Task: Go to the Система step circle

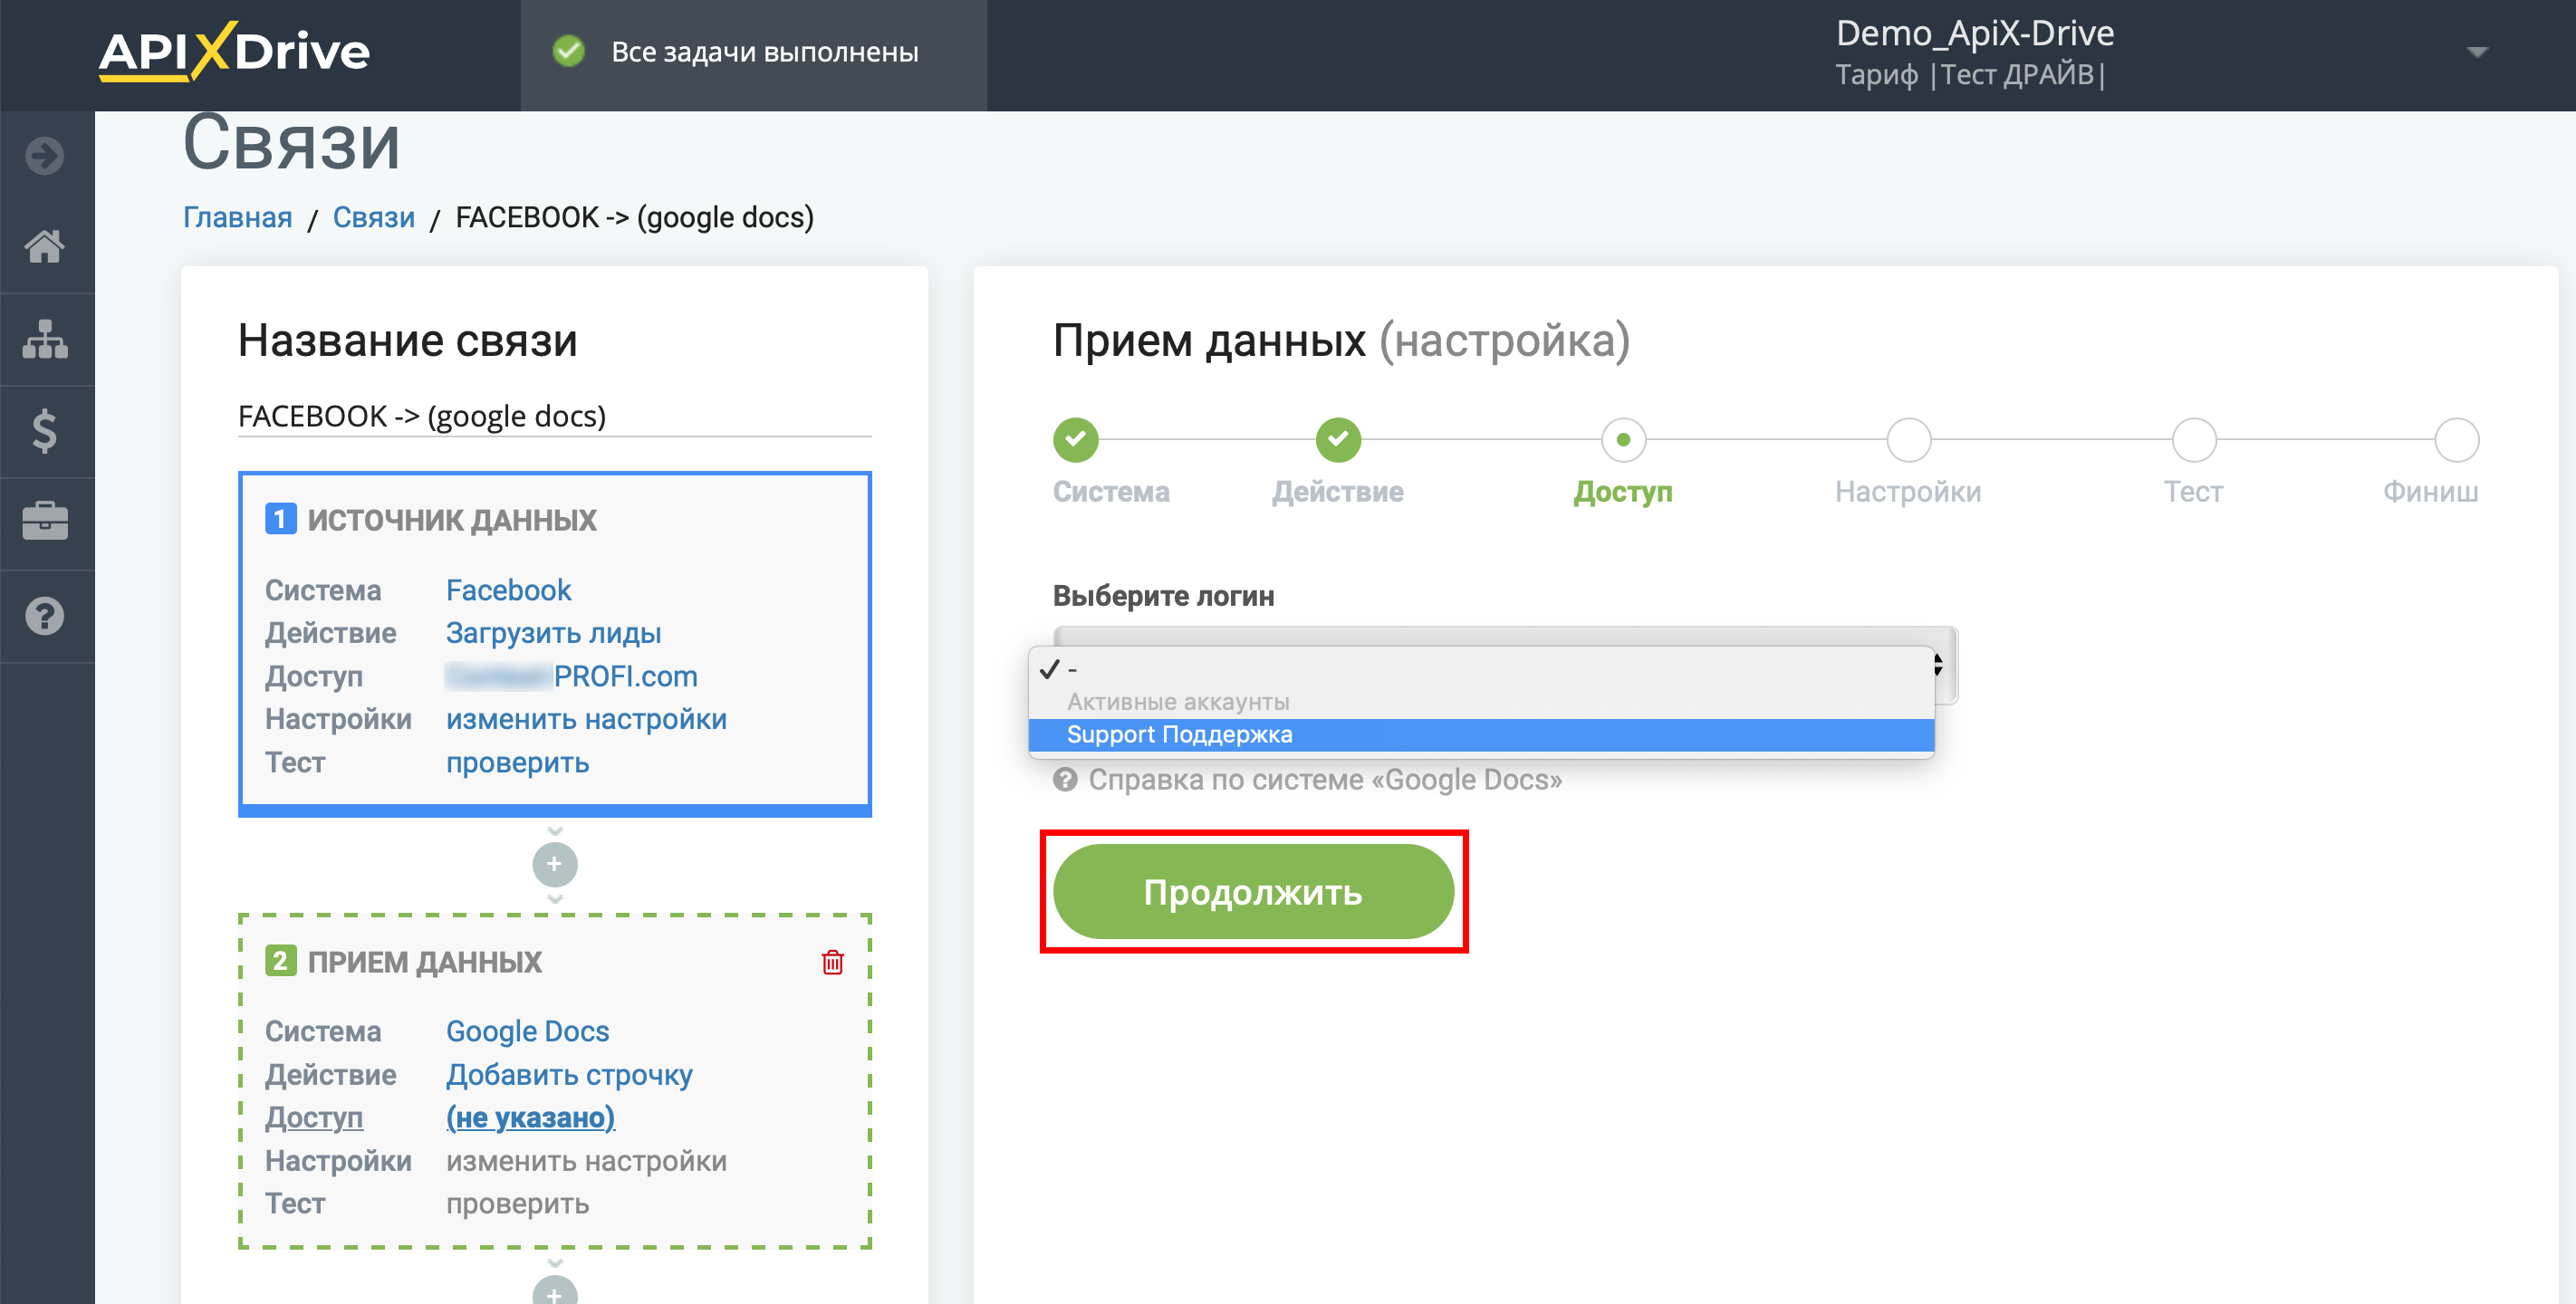Action: click(1075, 440)
